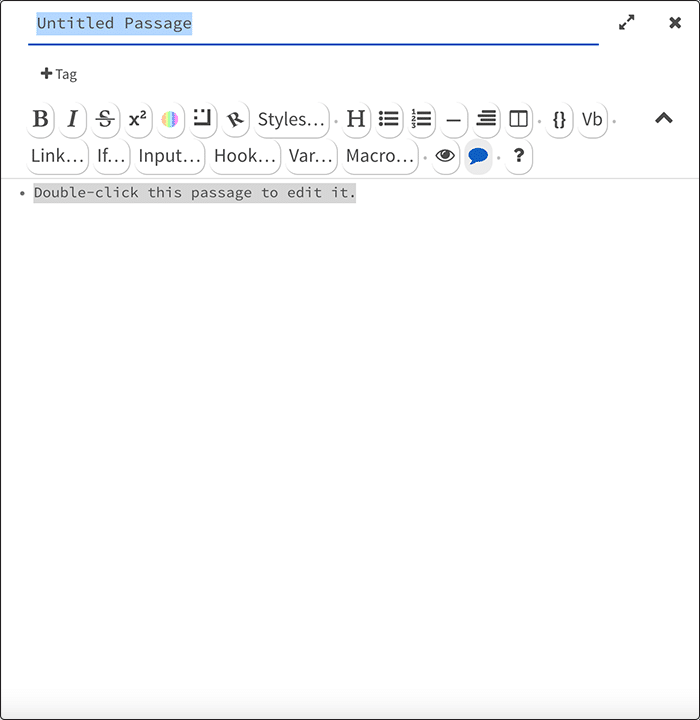Click the borders icon button
700x720 pixels.
point(203,120)
